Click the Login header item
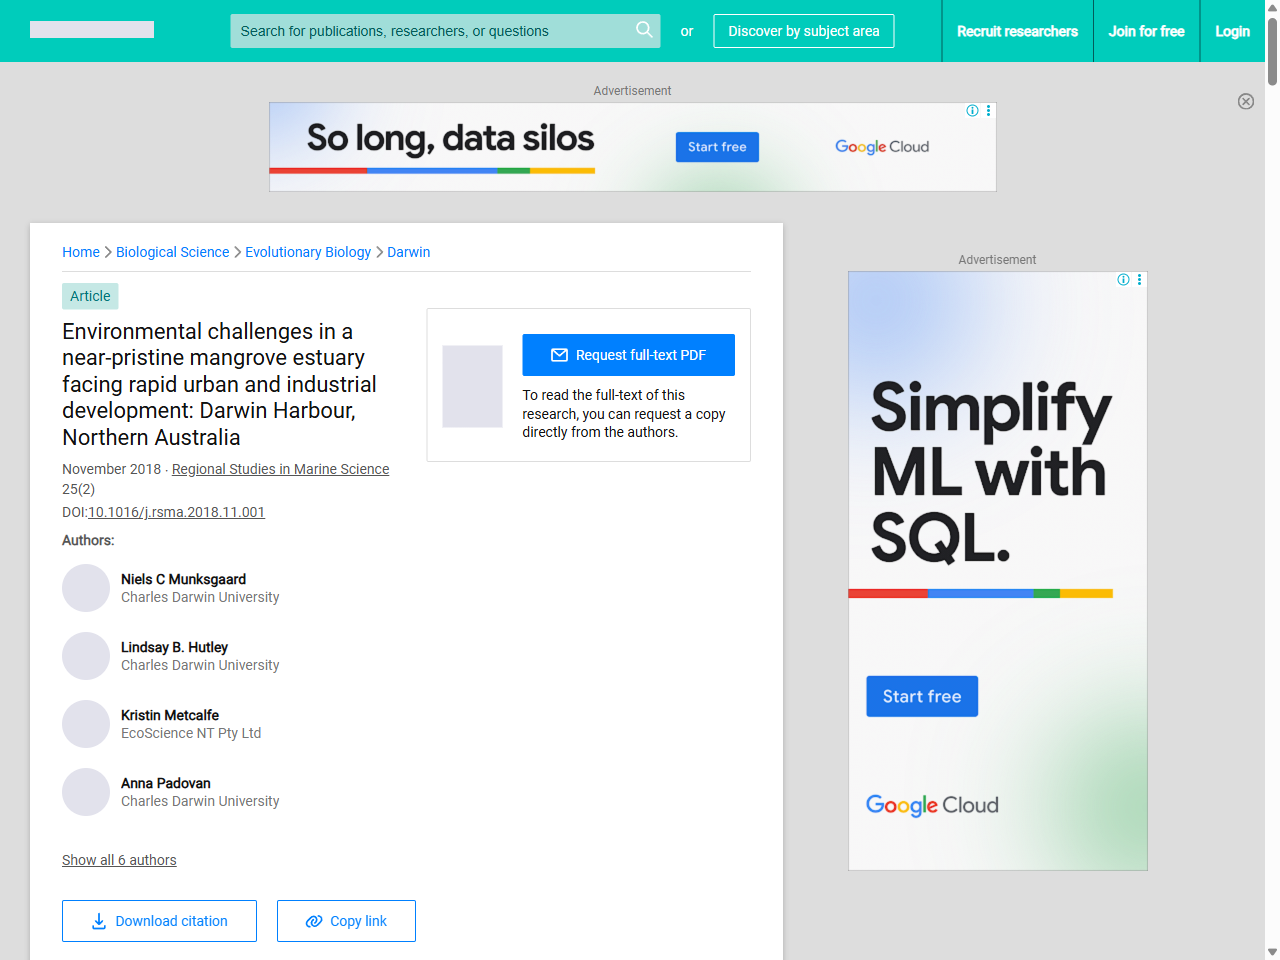The image size is (1280, 960). (1232, 31)
